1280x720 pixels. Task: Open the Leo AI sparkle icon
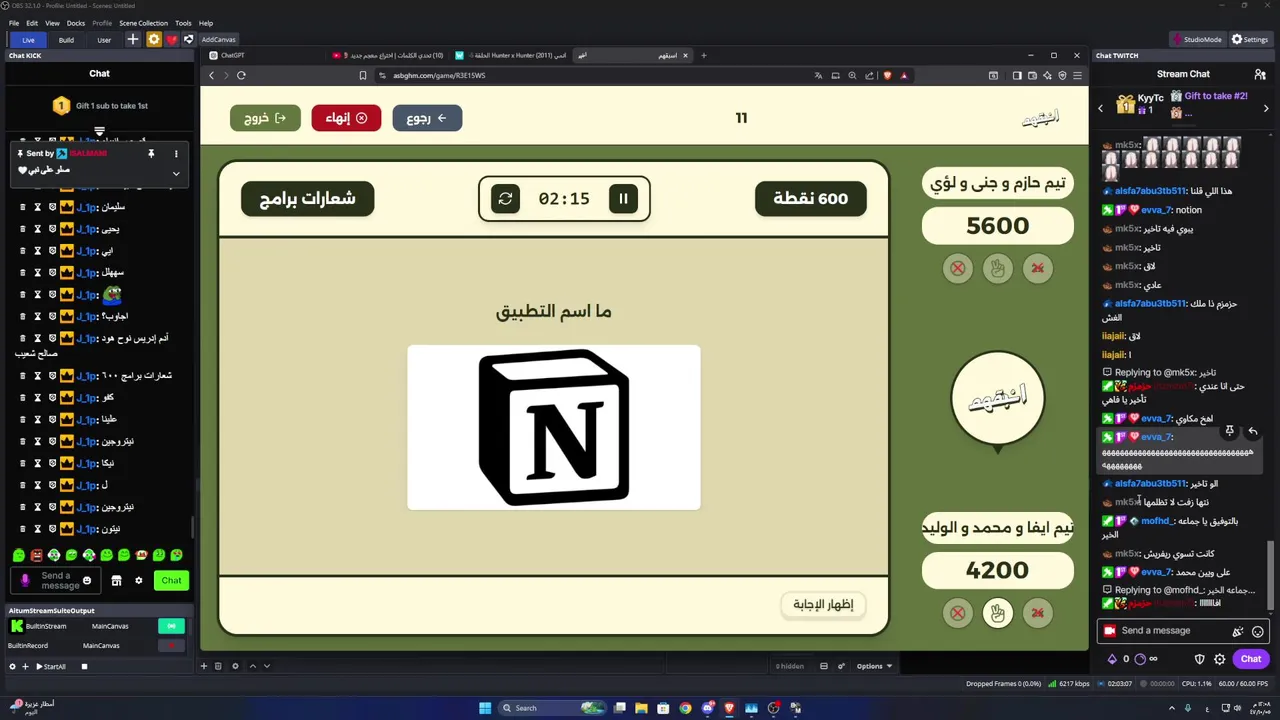(x=1047, y=75)
